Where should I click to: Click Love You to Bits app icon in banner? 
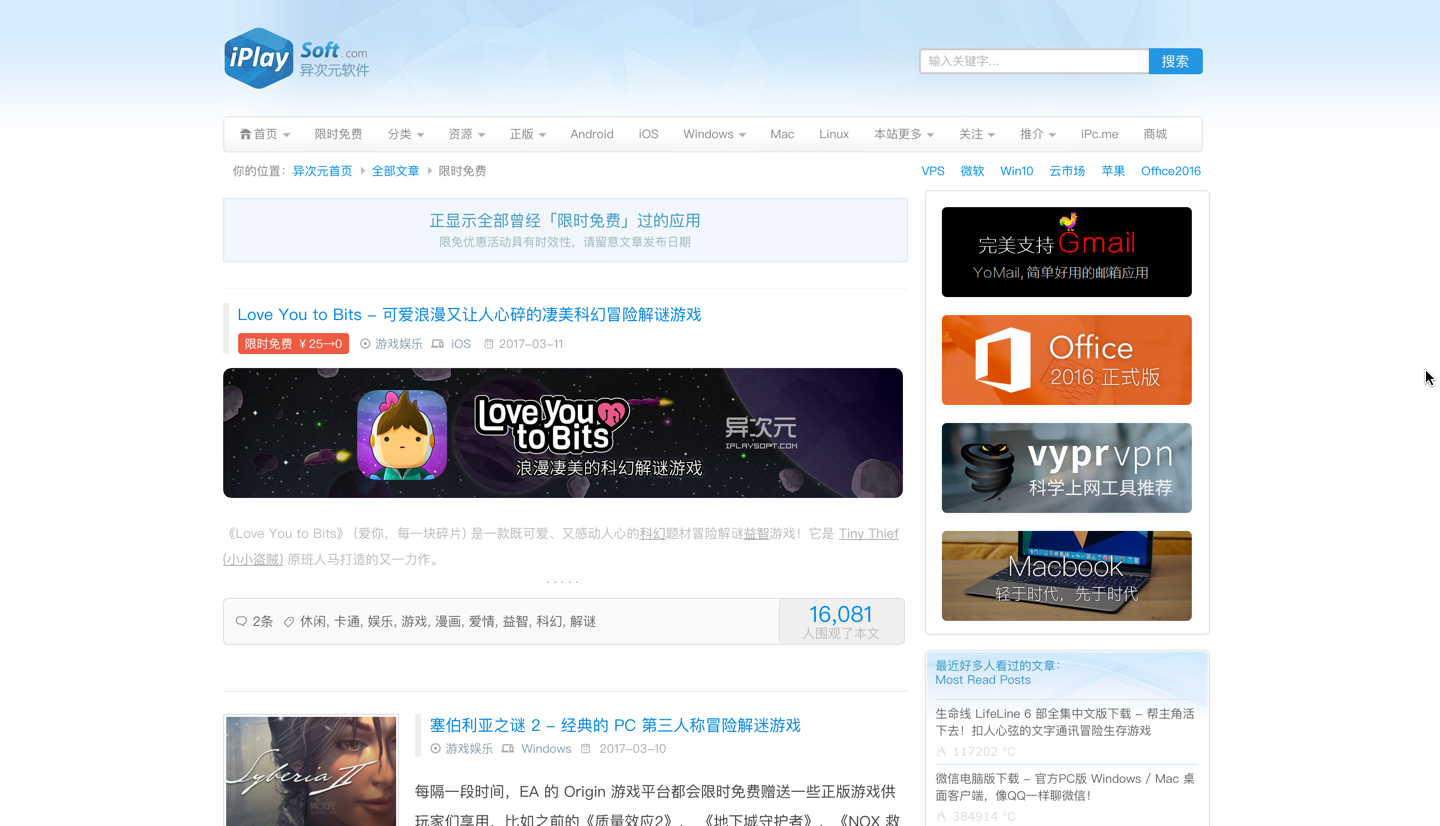coord(402,434)
